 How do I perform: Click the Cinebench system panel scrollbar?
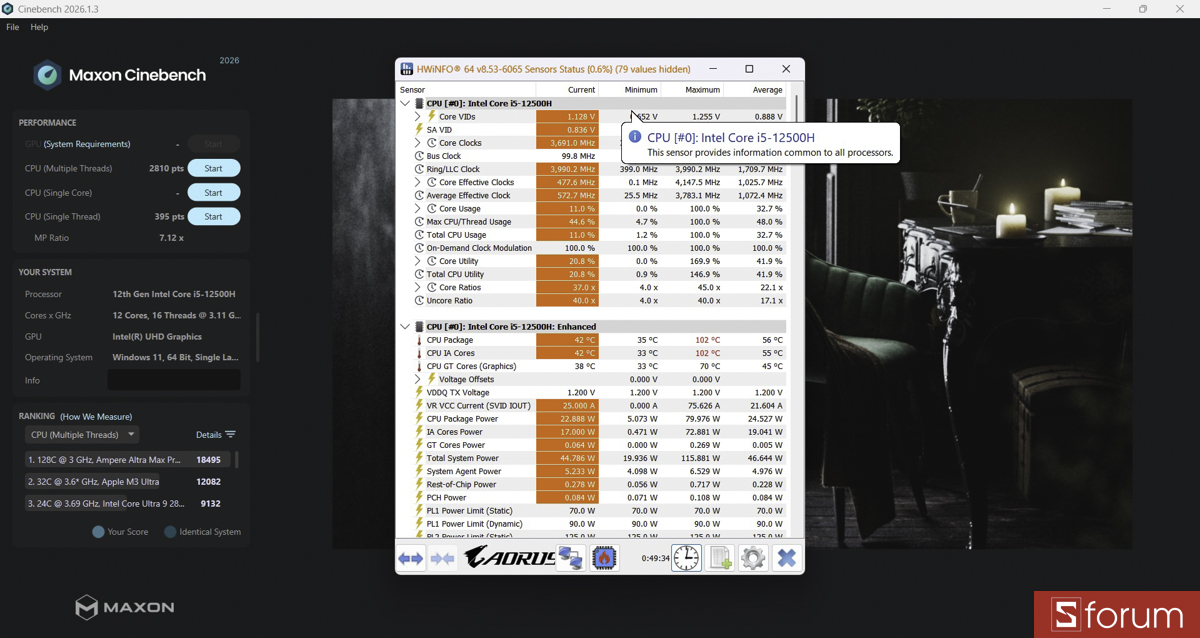257,338
